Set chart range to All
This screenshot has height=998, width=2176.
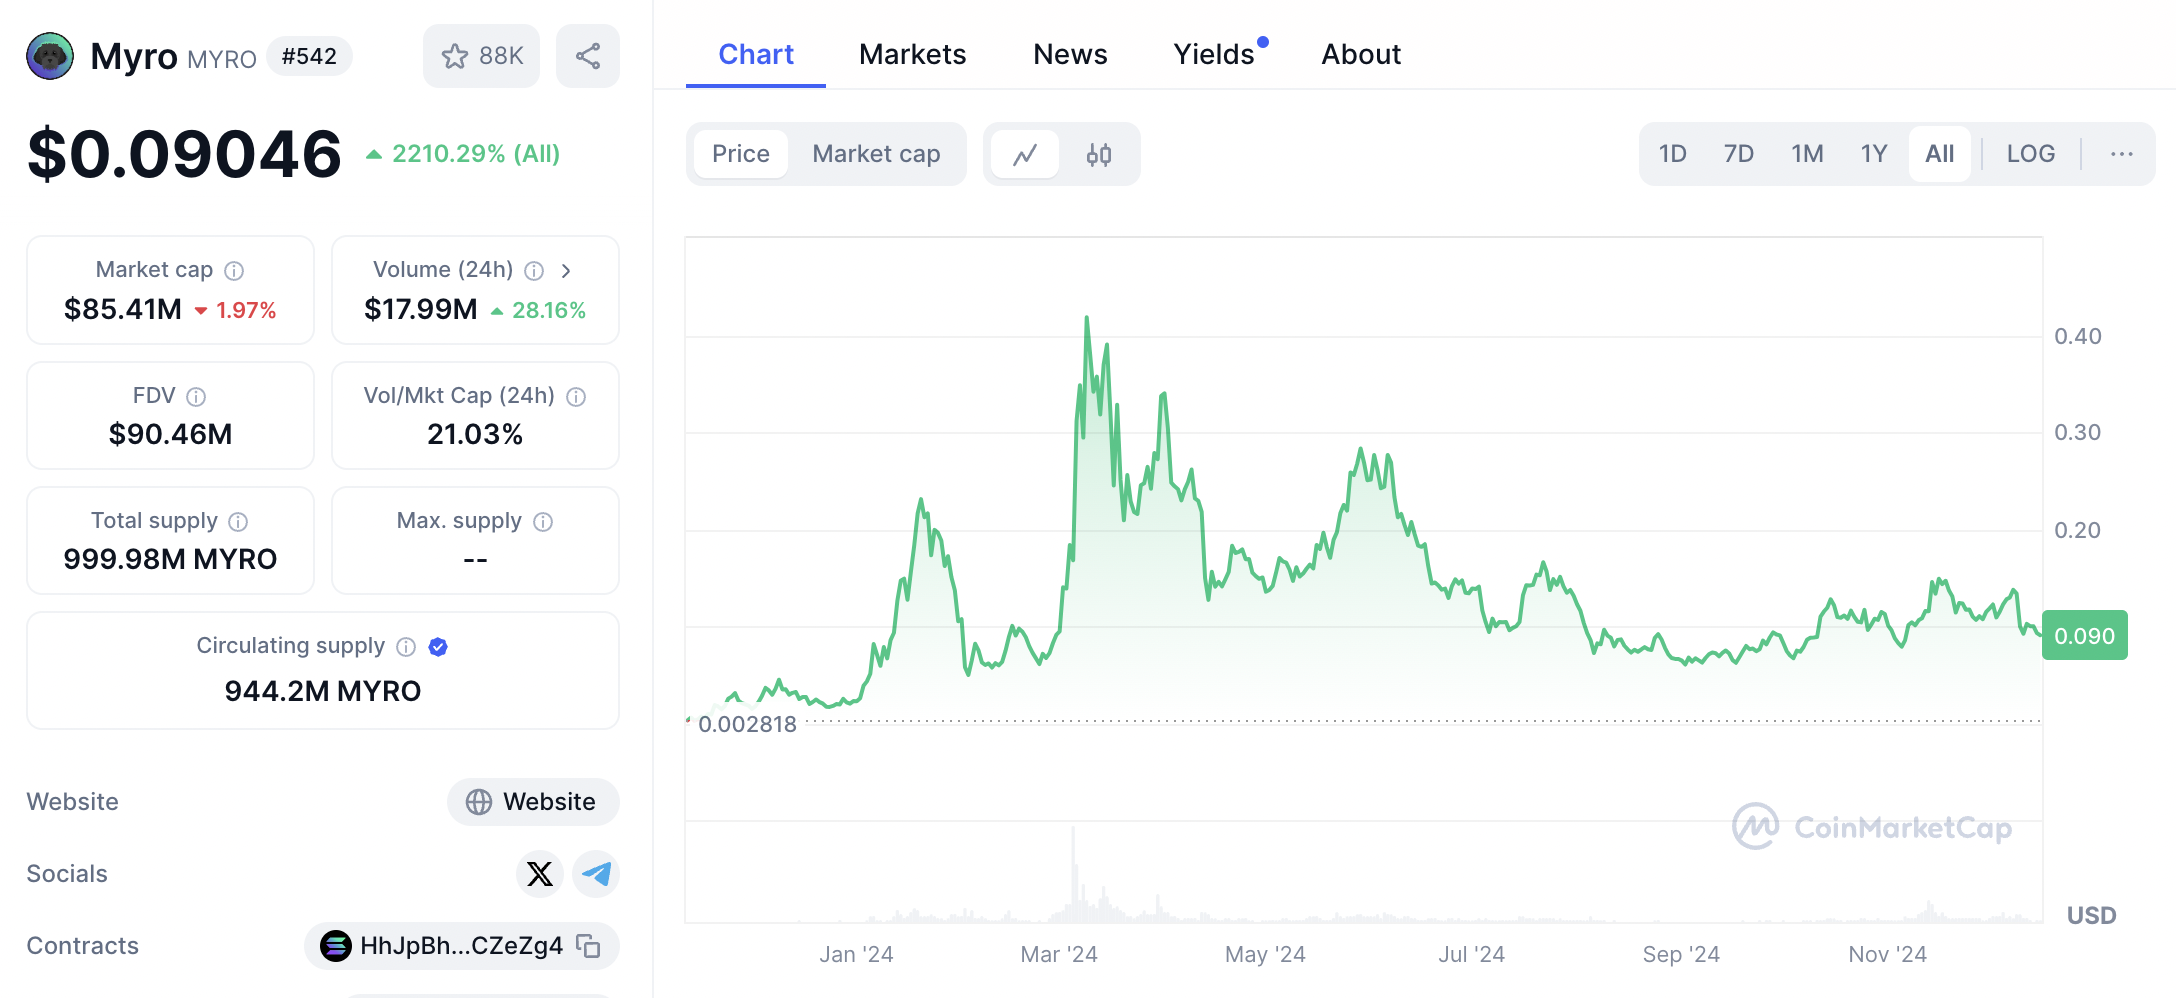pos(1940,154)
